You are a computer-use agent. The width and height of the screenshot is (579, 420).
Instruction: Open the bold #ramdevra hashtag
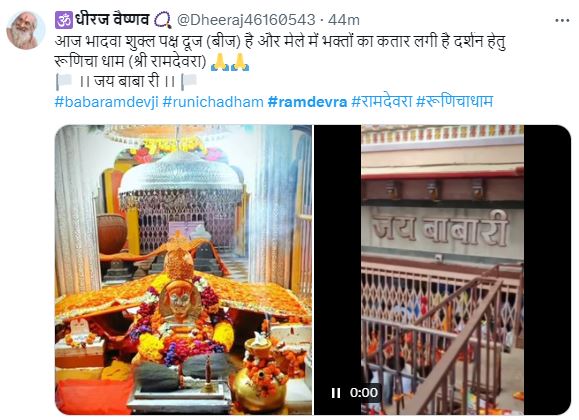(307, 102)
